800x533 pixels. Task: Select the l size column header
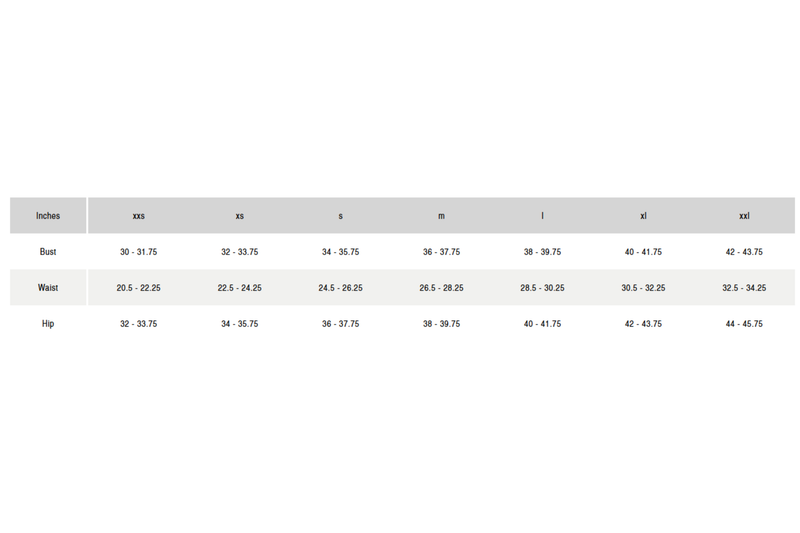point(542,216)
